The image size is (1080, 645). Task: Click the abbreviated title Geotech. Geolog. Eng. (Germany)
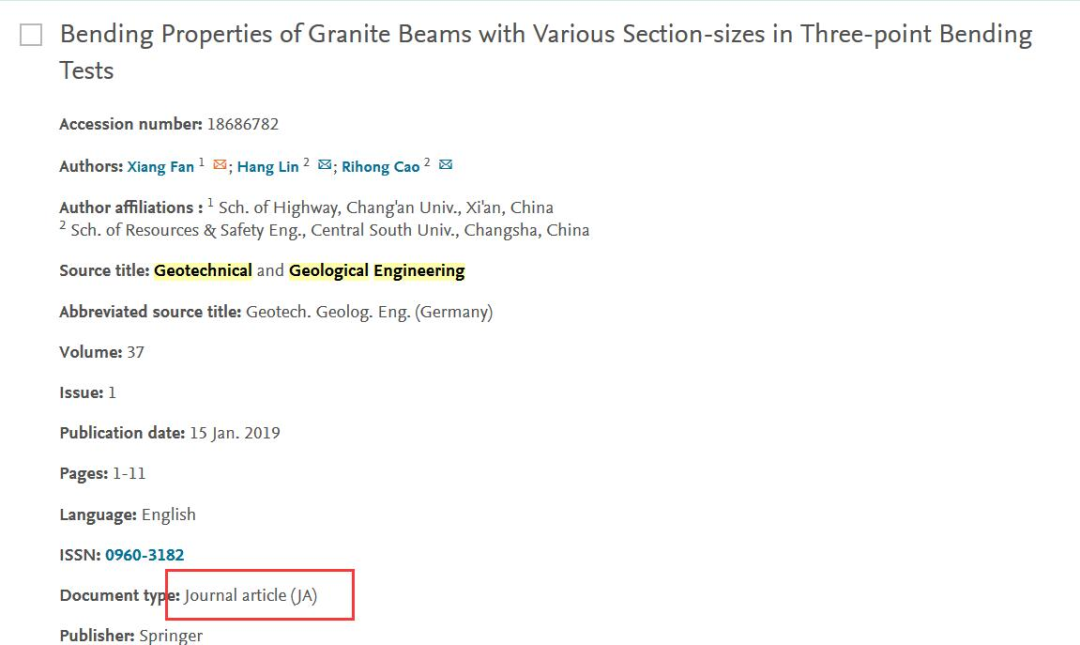[369, 312]
